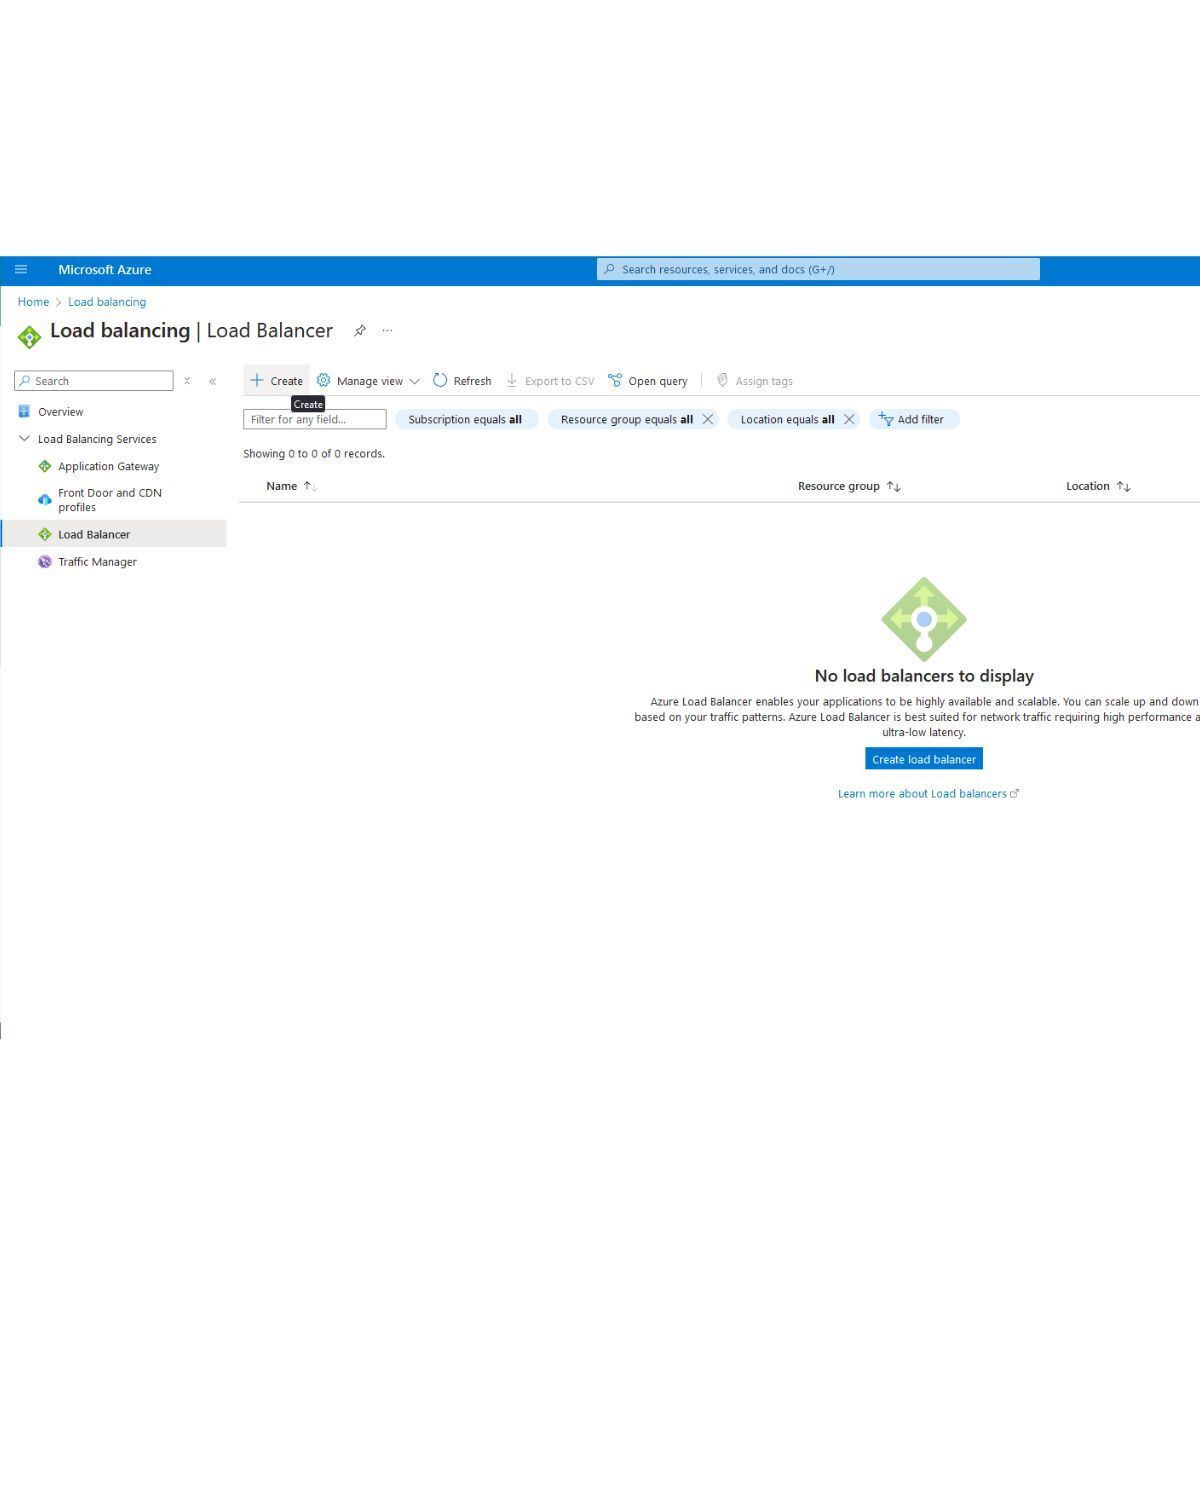Pin the Load balancing page
1200x1500 pixels.
pos(360,331)
